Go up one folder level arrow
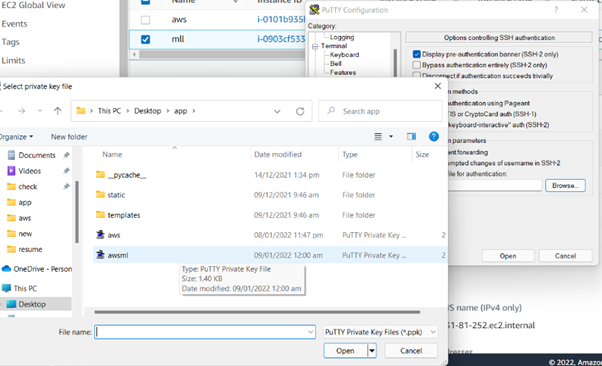 [x=57, y=111]
